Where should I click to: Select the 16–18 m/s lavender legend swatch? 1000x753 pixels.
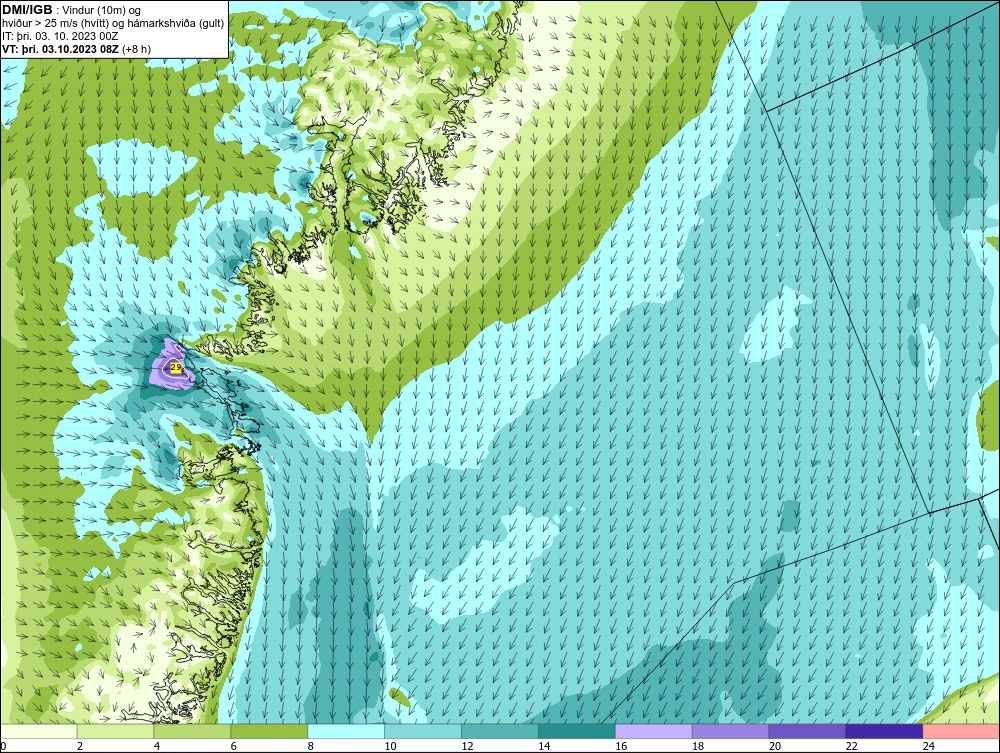(654, 731)
